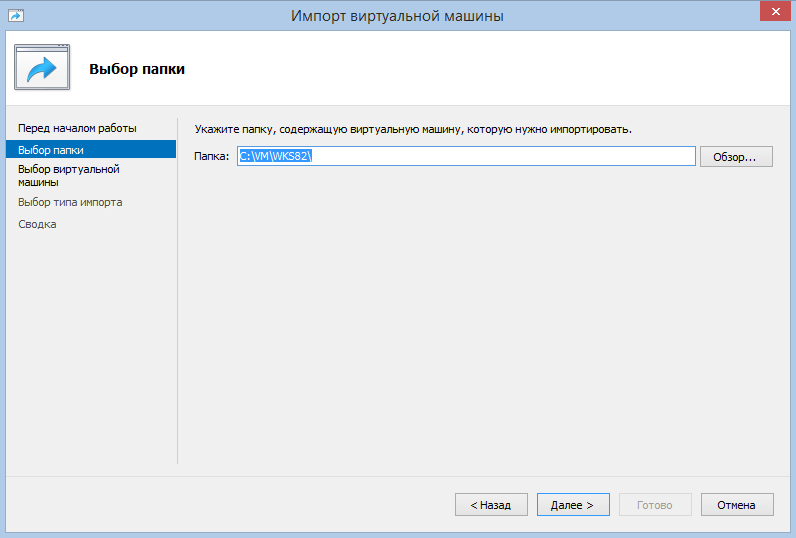Click the large blue arrow wizard icon

click(42, 68)
